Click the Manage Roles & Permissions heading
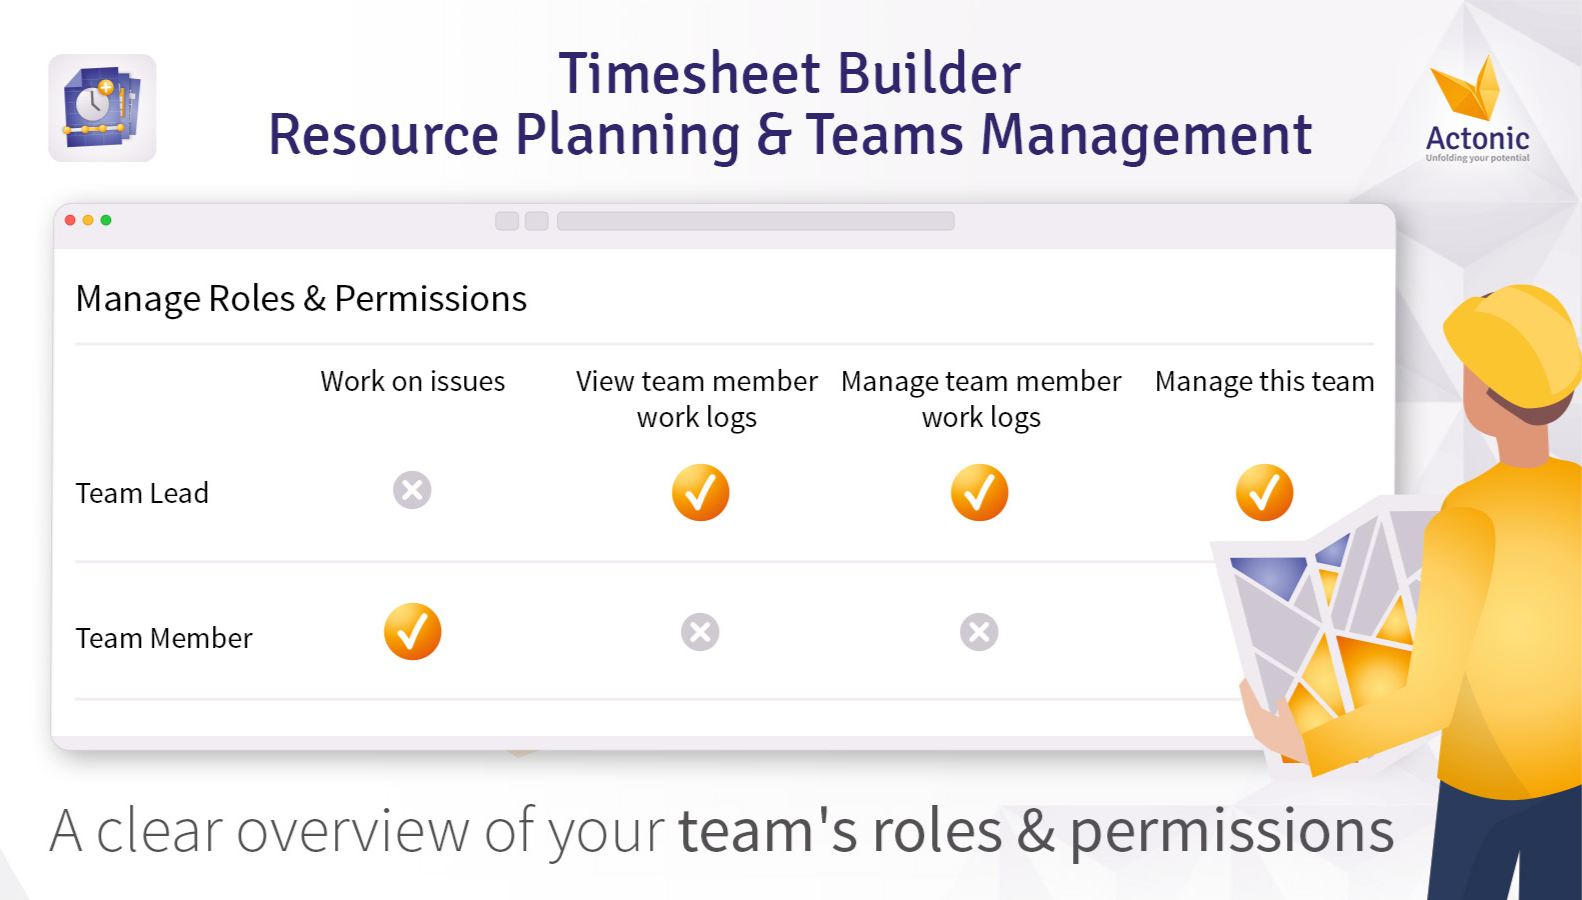 click(x=301, y=299)
